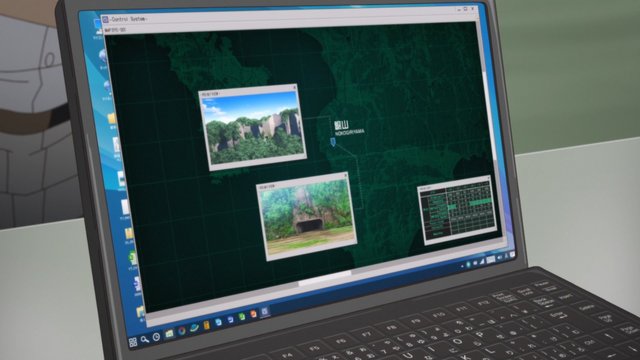Maximize the Control System window
This screenshot has width=640, height=360.
click(x=466, y=9)
